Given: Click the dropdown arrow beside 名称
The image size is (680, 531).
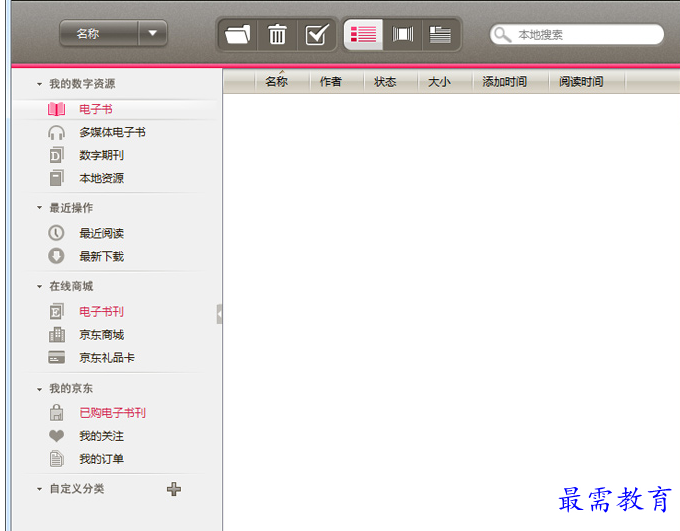Looking at the screenshot, I should pyautogui.click(x=153, y=33).
